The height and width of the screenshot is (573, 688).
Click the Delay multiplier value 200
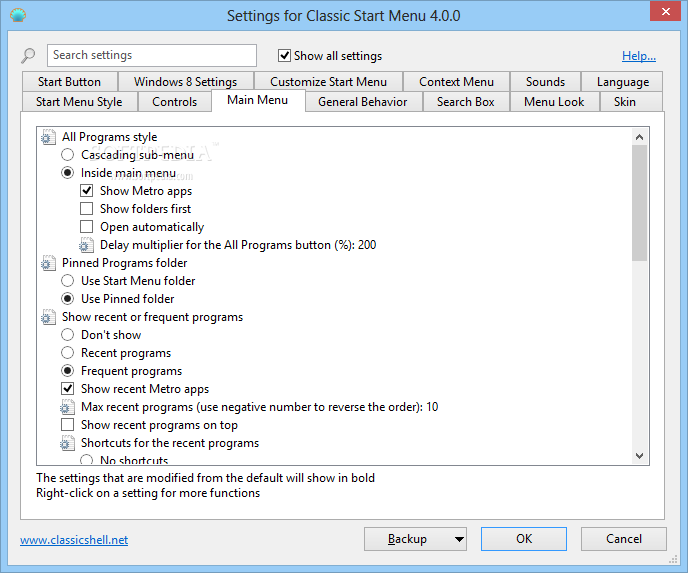coord(367,245)
